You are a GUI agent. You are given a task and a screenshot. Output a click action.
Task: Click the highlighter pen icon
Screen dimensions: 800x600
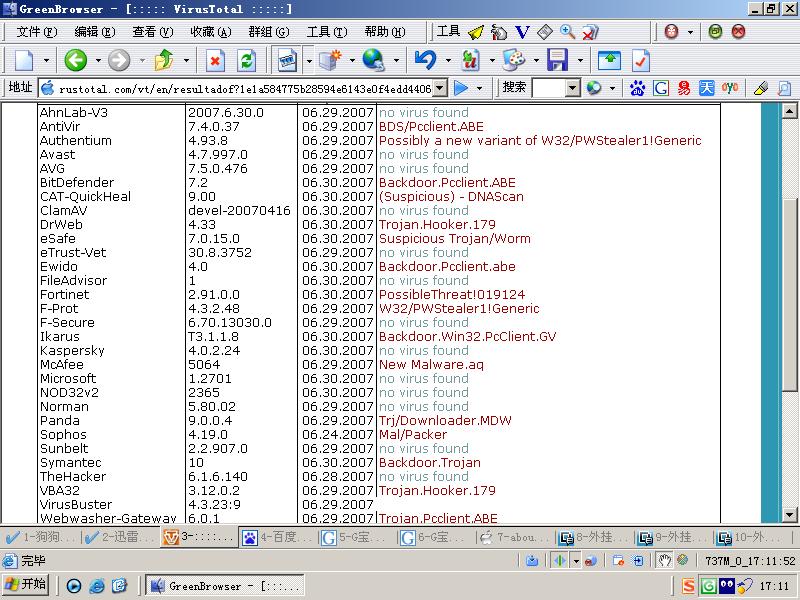[761, 88]
